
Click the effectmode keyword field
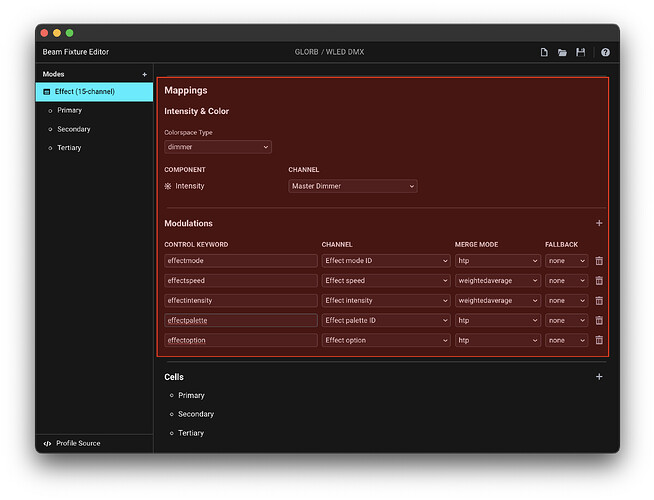[241, 261]
